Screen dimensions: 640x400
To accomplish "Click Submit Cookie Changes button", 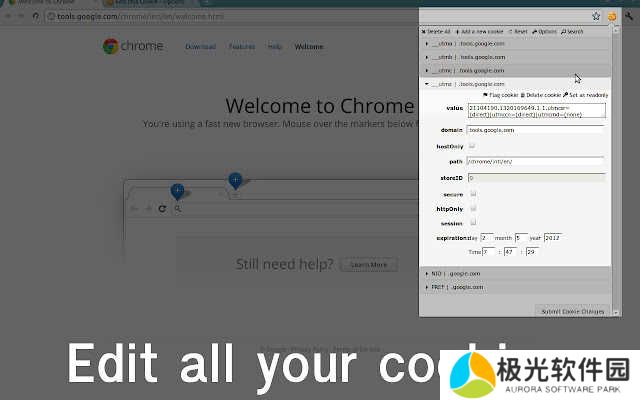I will pyautogui.click(x=571, y=313).
